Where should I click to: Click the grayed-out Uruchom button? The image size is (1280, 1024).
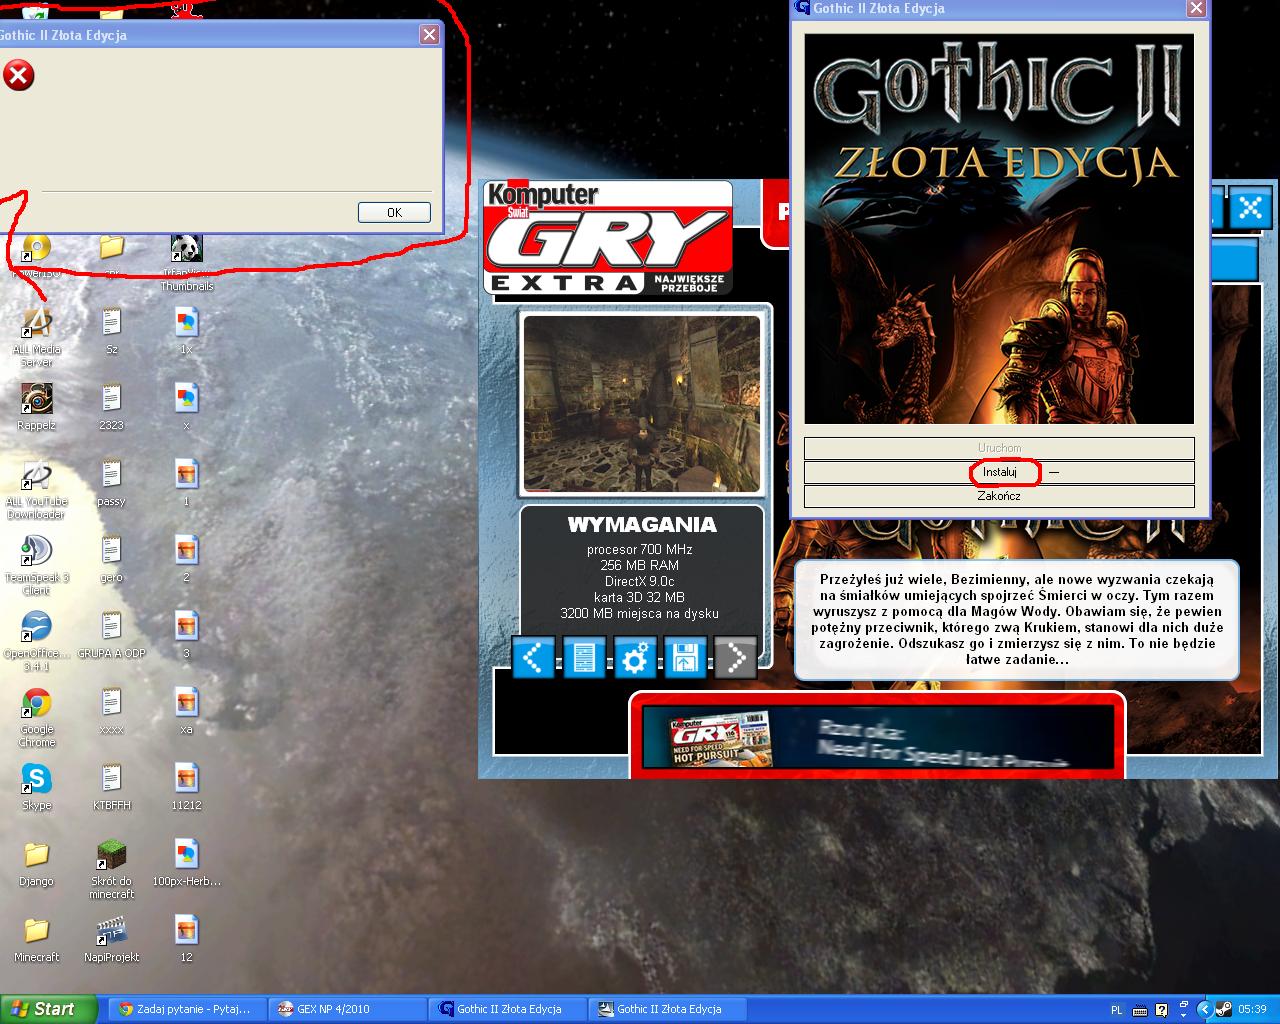999,448
